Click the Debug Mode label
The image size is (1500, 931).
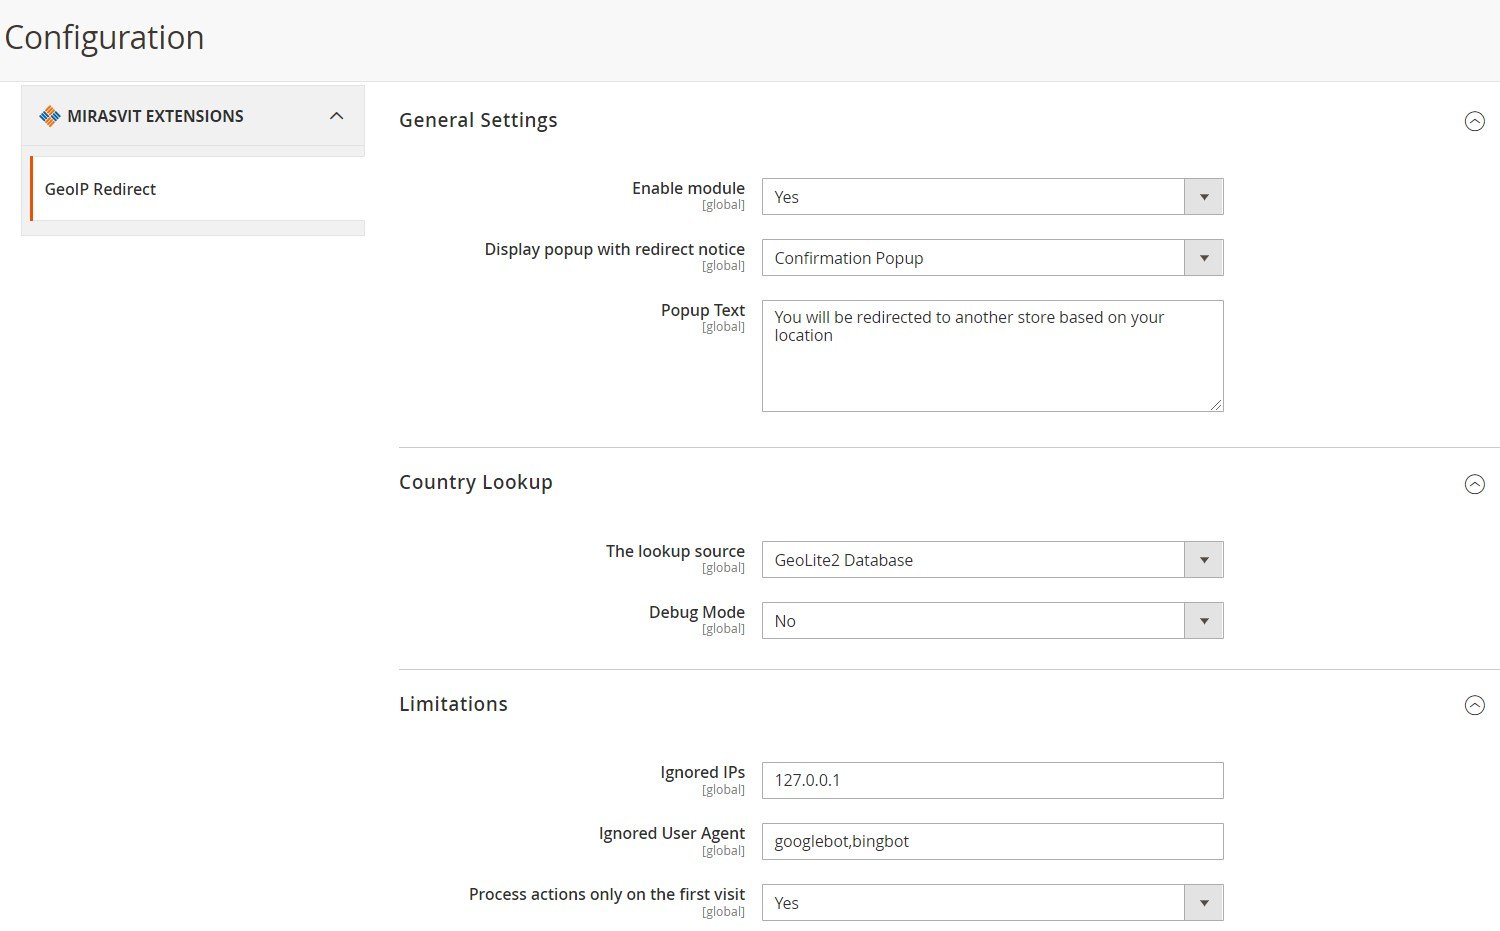(696, 612)
